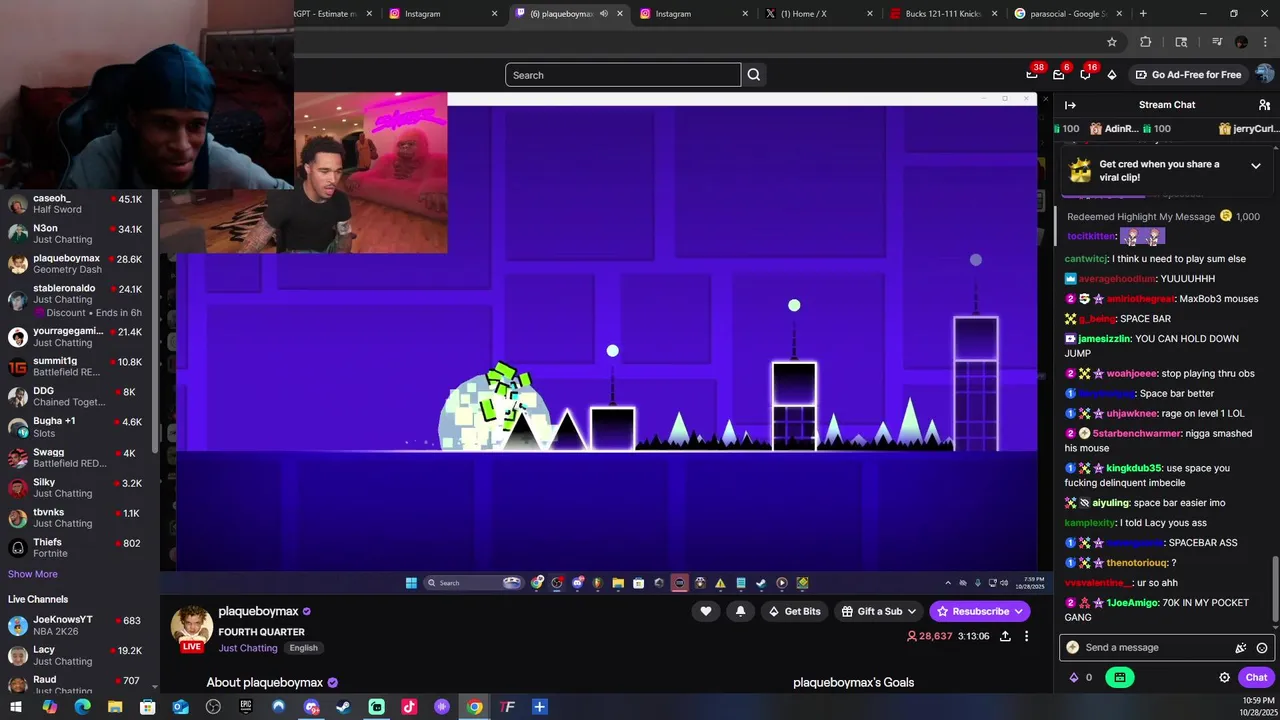Collapse the Stream Chat panel
Viewport: 1280px width, 720px height.
(x=1070, y=105)
